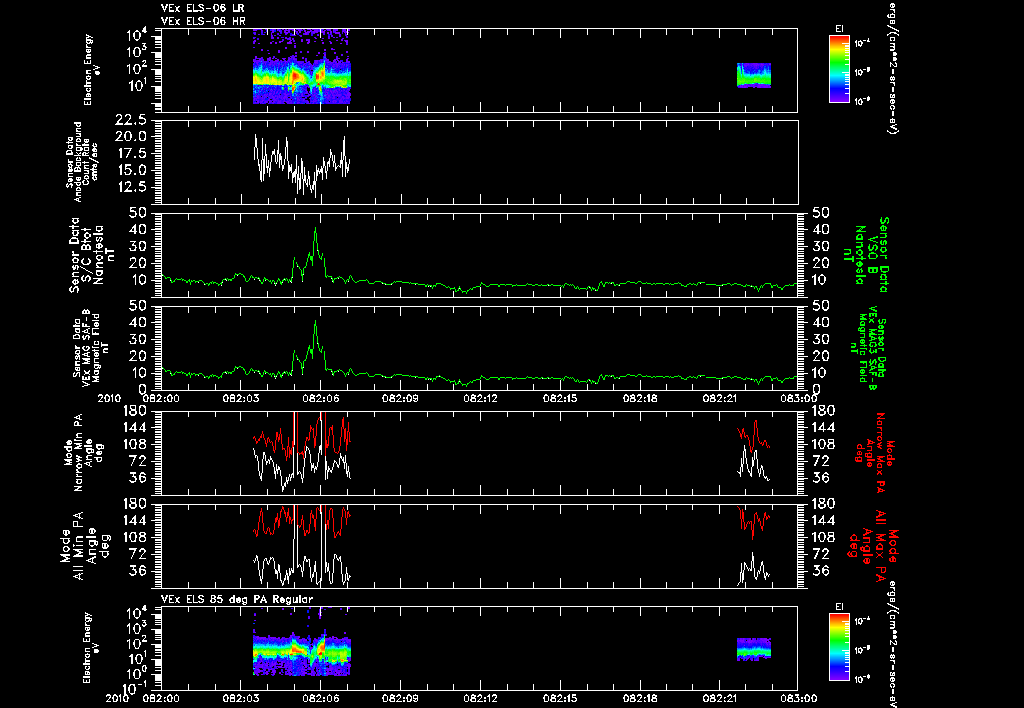Click '083:00' on the middle time axis
The image size is (1024, 708).
point(797,398)
